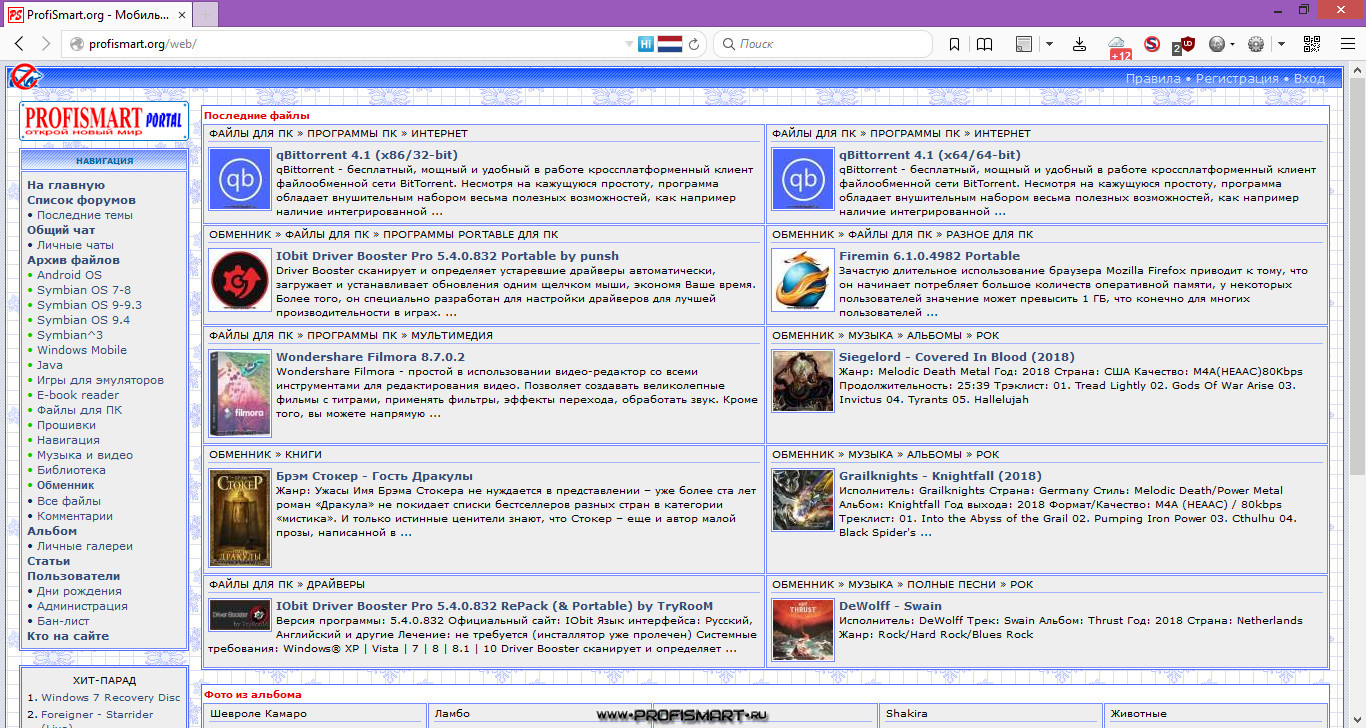The image size is (1366, 728).
Task: Open Windows 7 Recovery Disc hit-parade link
Action: (110, 698)
